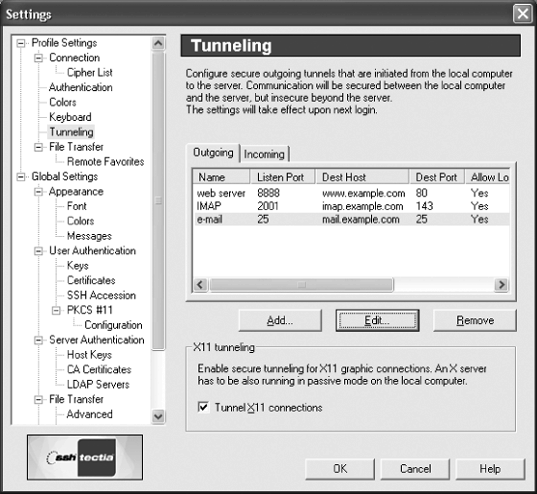This screenshot has height=494, width=537.
Task: Select Keys under User Authentication
Action: click(78, 266)
